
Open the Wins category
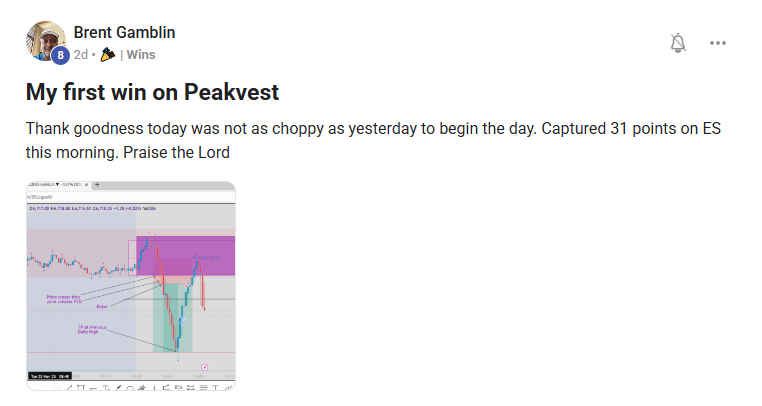pos(139,55)
